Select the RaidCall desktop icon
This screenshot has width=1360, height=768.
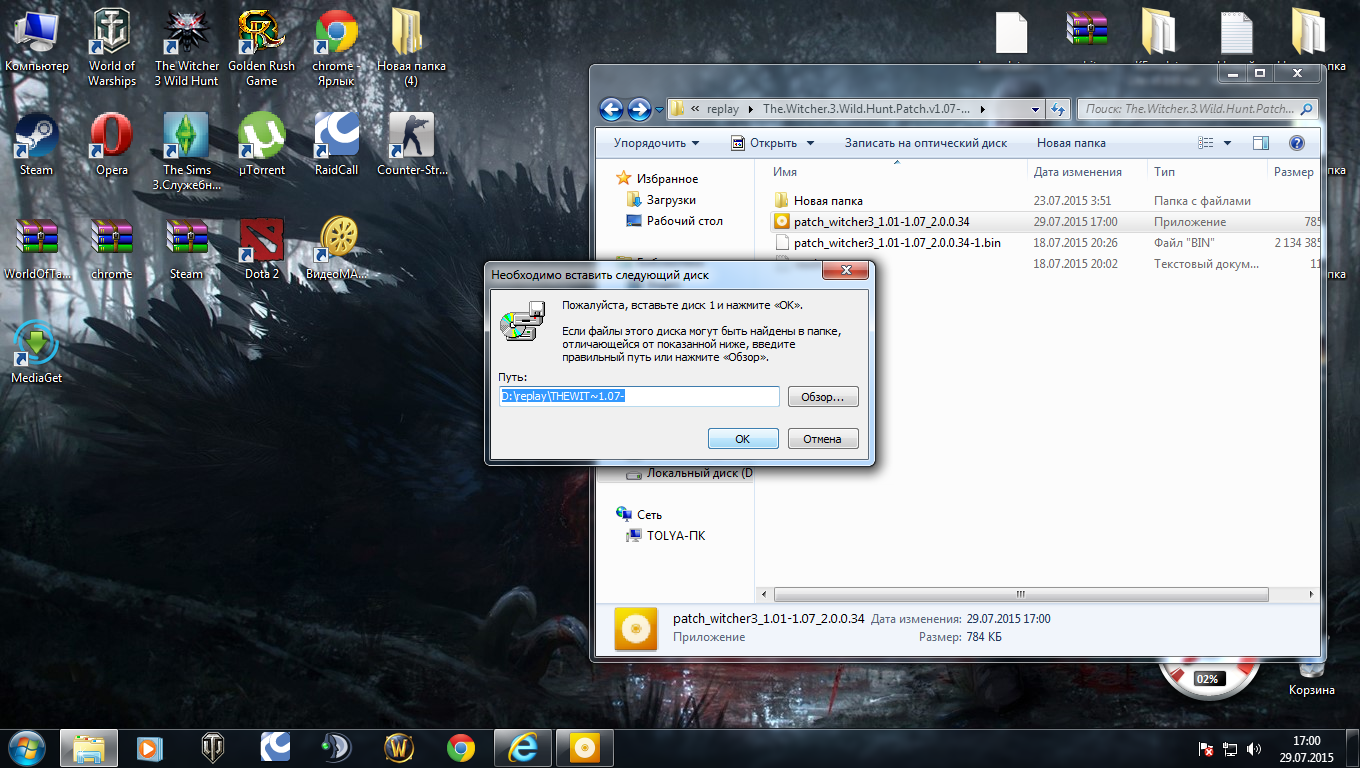pos(336,144)
